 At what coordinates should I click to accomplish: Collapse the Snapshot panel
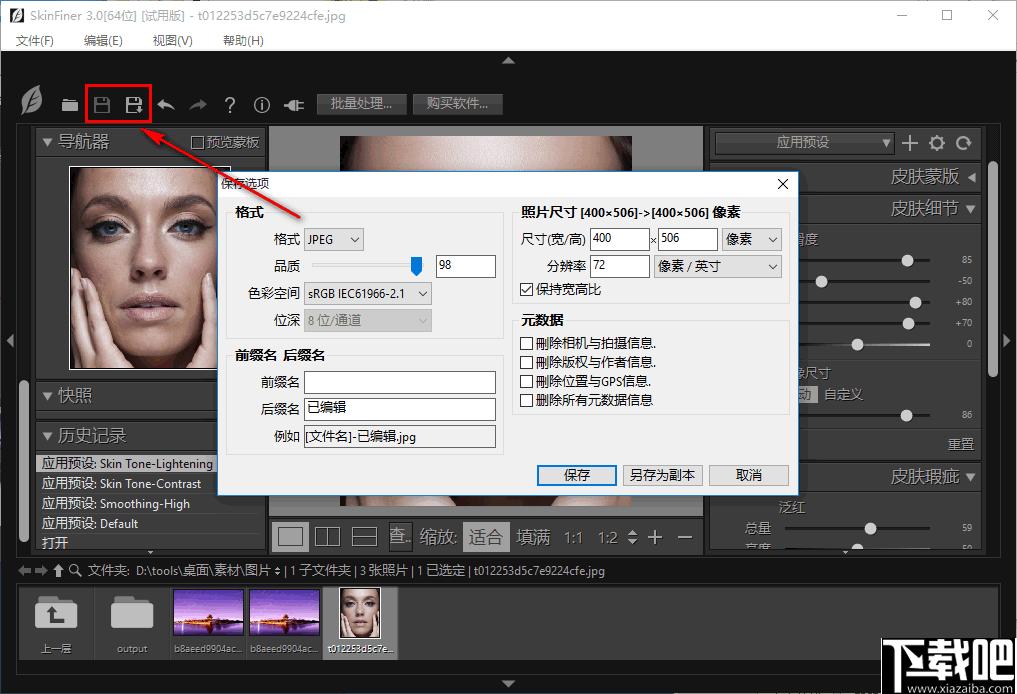47,395
